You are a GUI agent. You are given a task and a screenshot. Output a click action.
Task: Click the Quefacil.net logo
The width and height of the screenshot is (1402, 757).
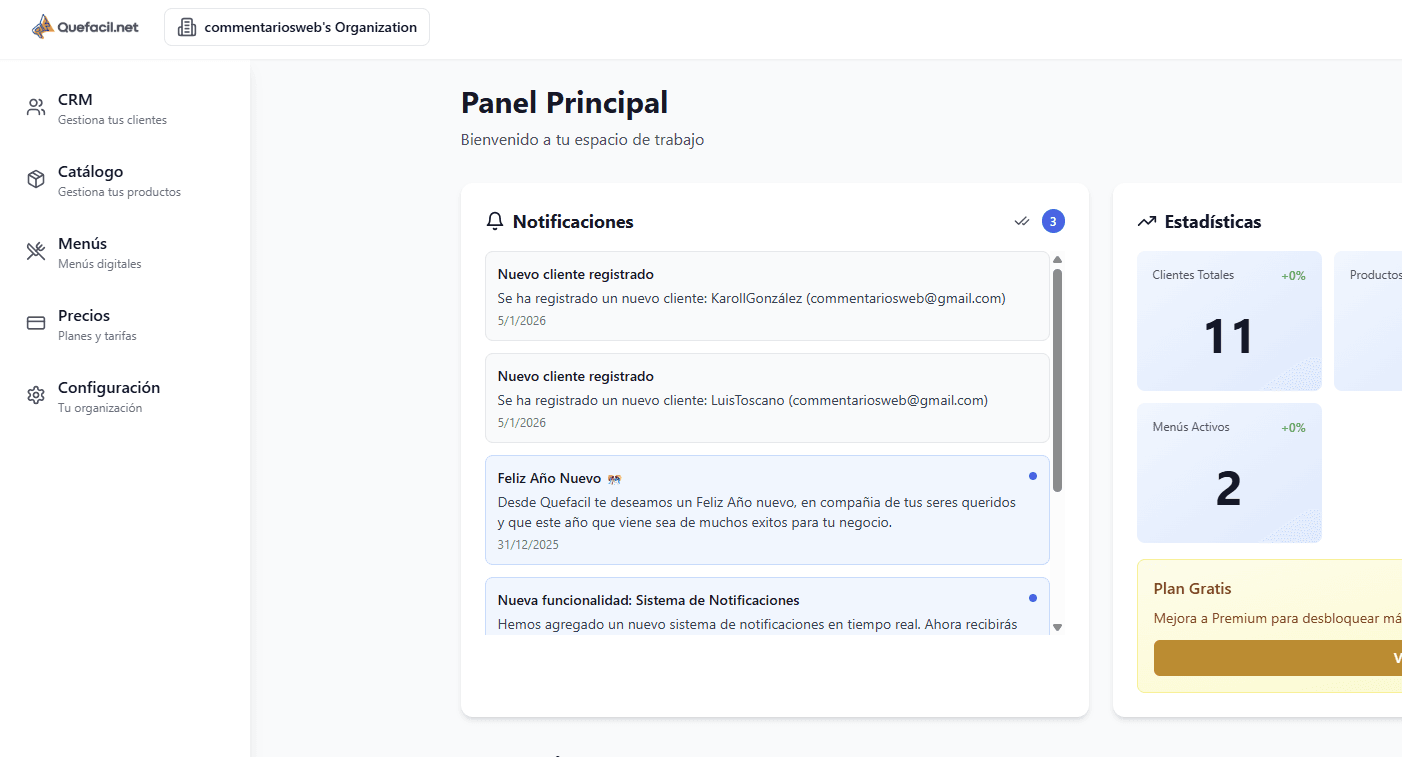85,27
